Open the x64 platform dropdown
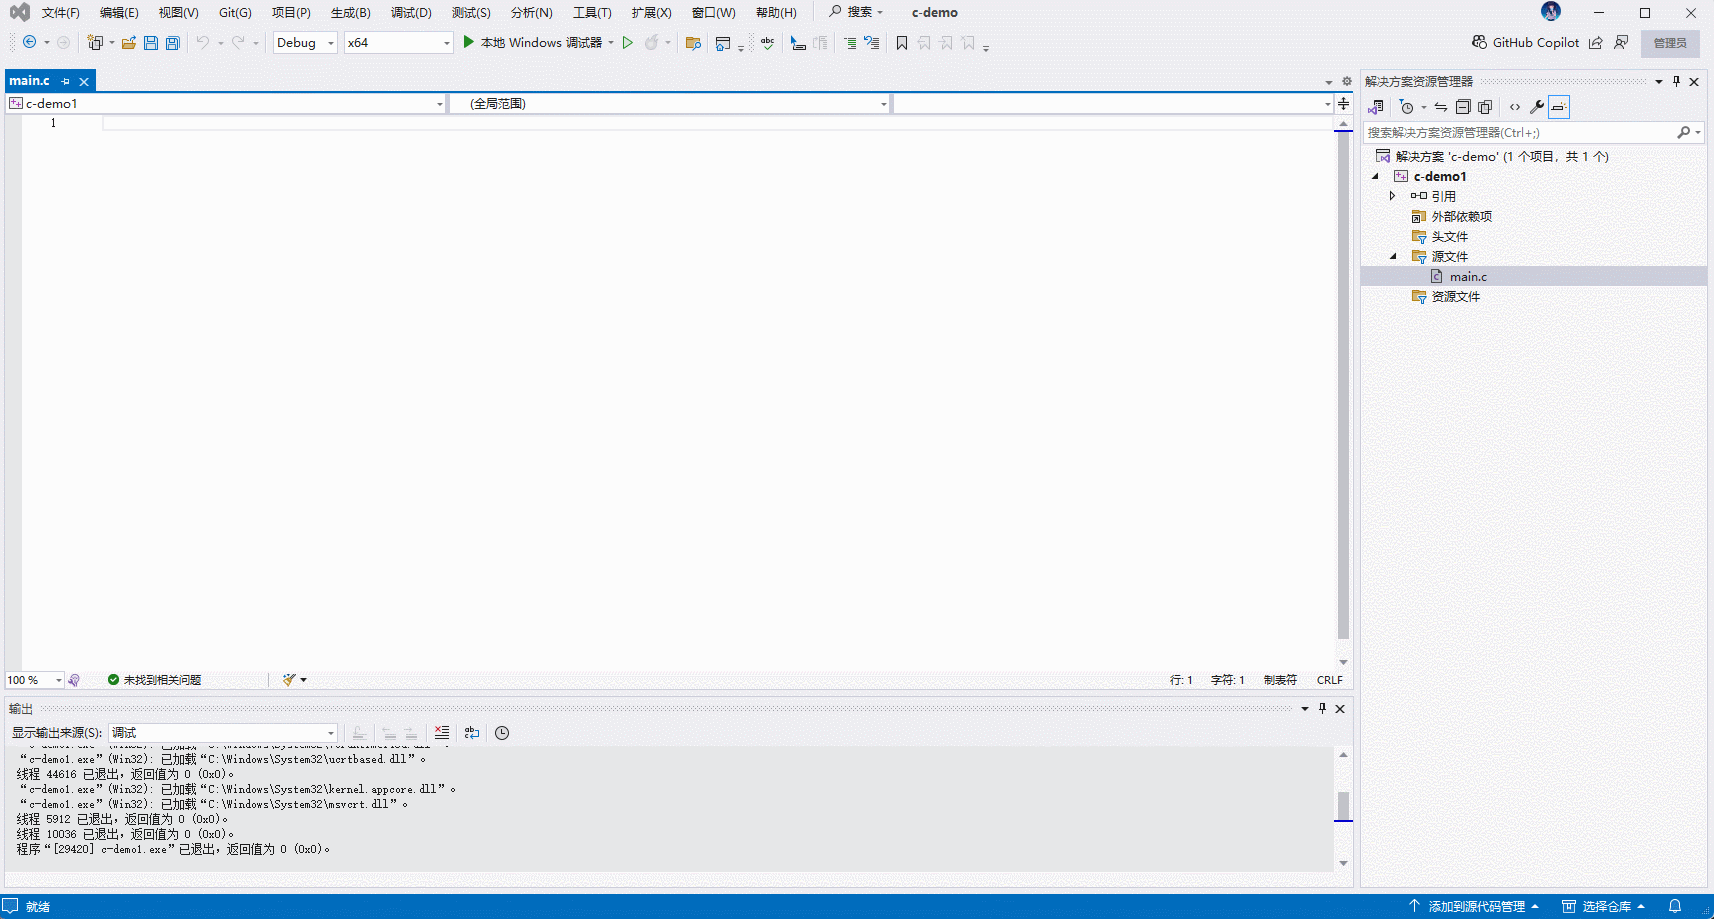This screenshot has height=919, width=1714. 398,43
